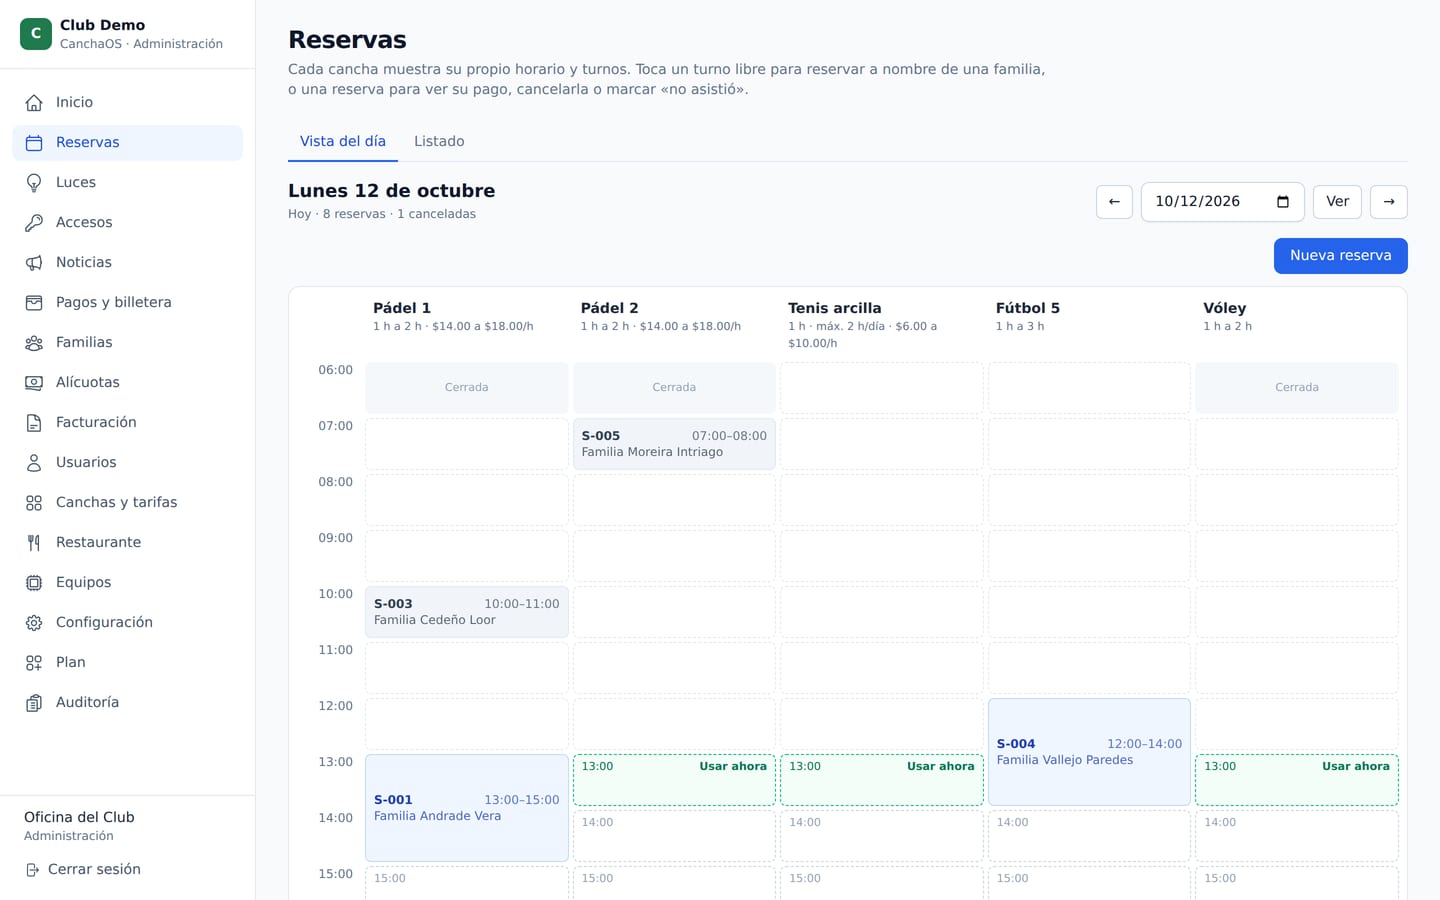This screenshot has width=1440, height=900.
Task: Click the Club Demo logo badge
Action: 36,34
